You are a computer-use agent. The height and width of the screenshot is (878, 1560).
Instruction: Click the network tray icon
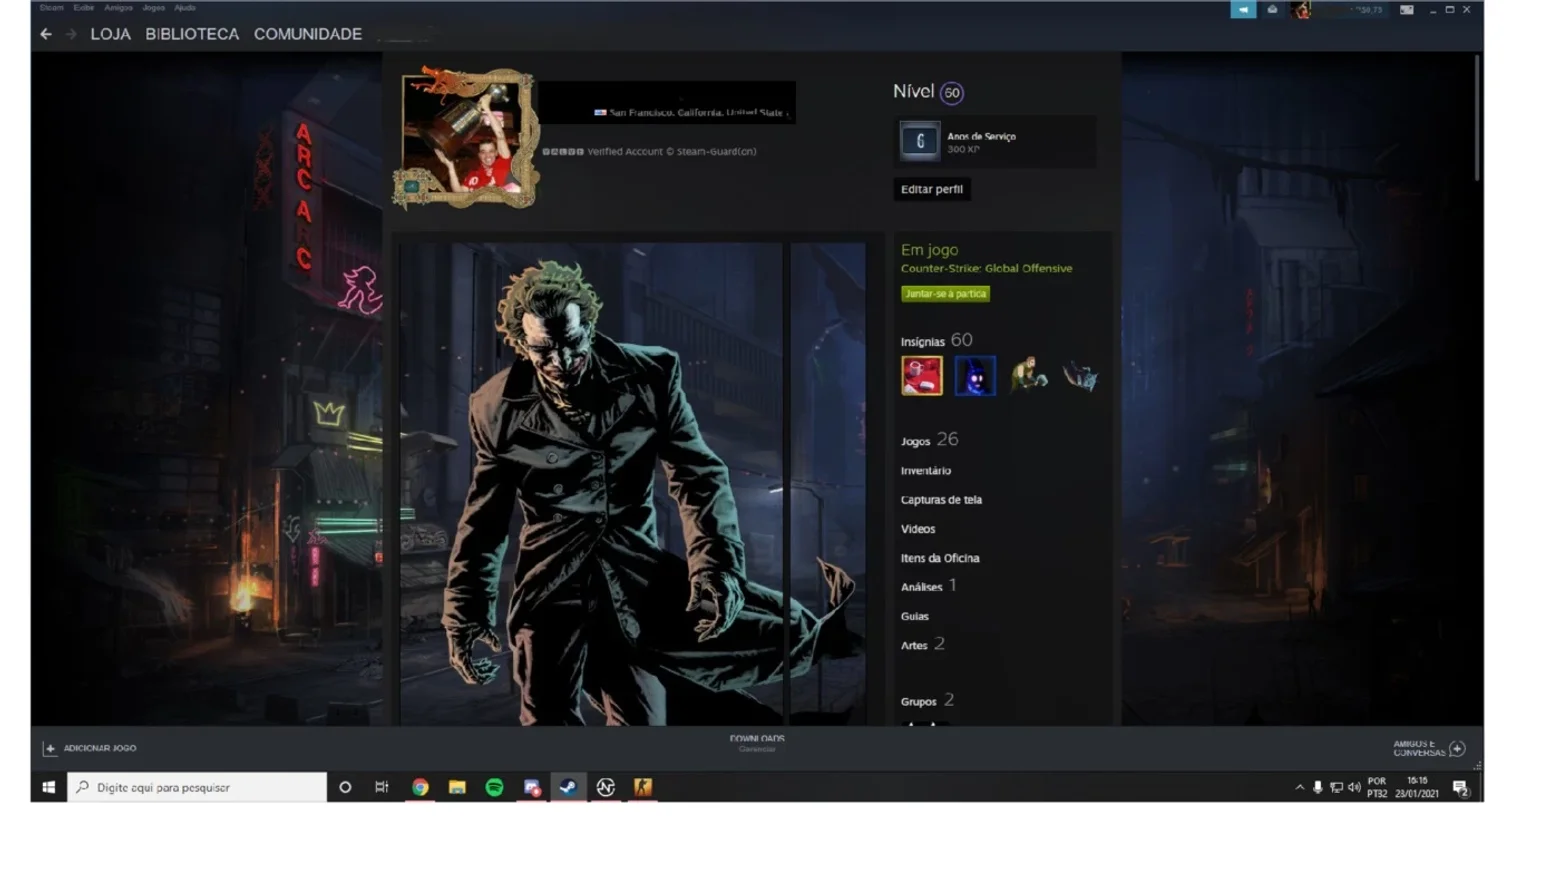[x=1336, y=787]
